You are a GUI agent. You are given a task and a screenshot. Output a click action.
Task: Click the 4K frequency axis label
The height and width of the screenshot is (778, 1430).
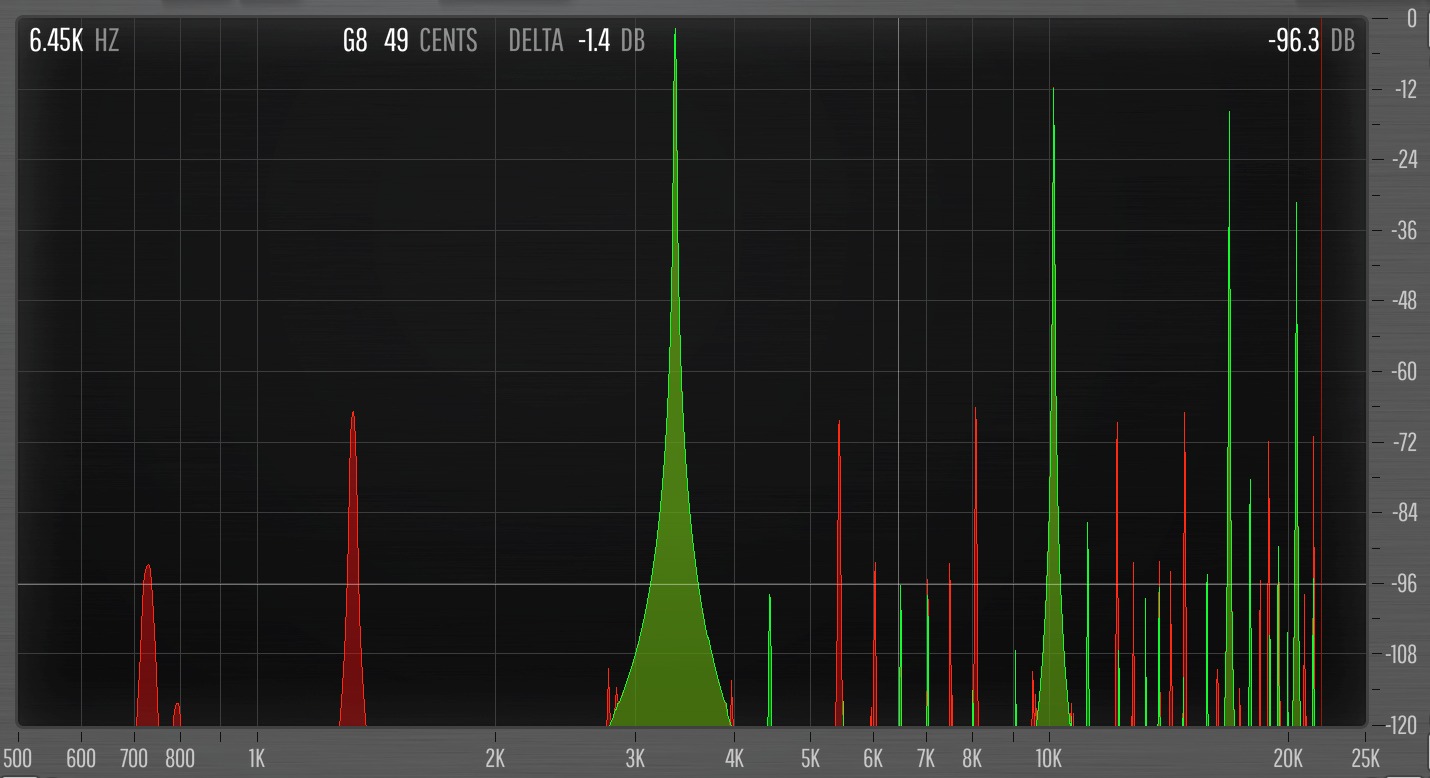coord(735,757)
